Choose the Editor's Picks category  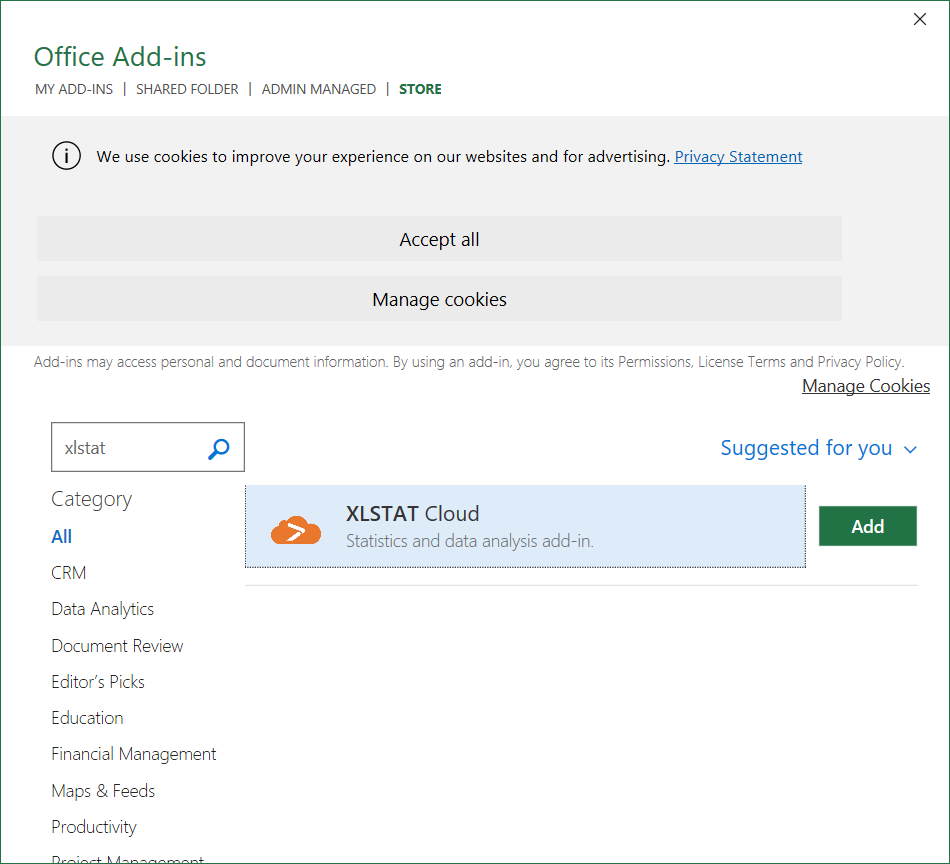coord(98,682)
